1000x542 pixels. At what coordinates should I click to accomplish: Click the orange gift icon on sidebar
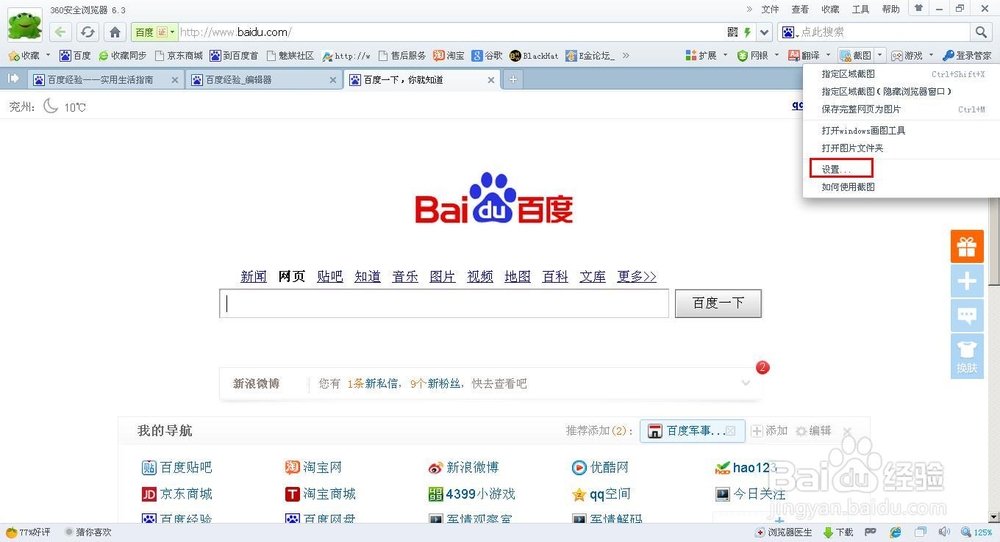967,246
